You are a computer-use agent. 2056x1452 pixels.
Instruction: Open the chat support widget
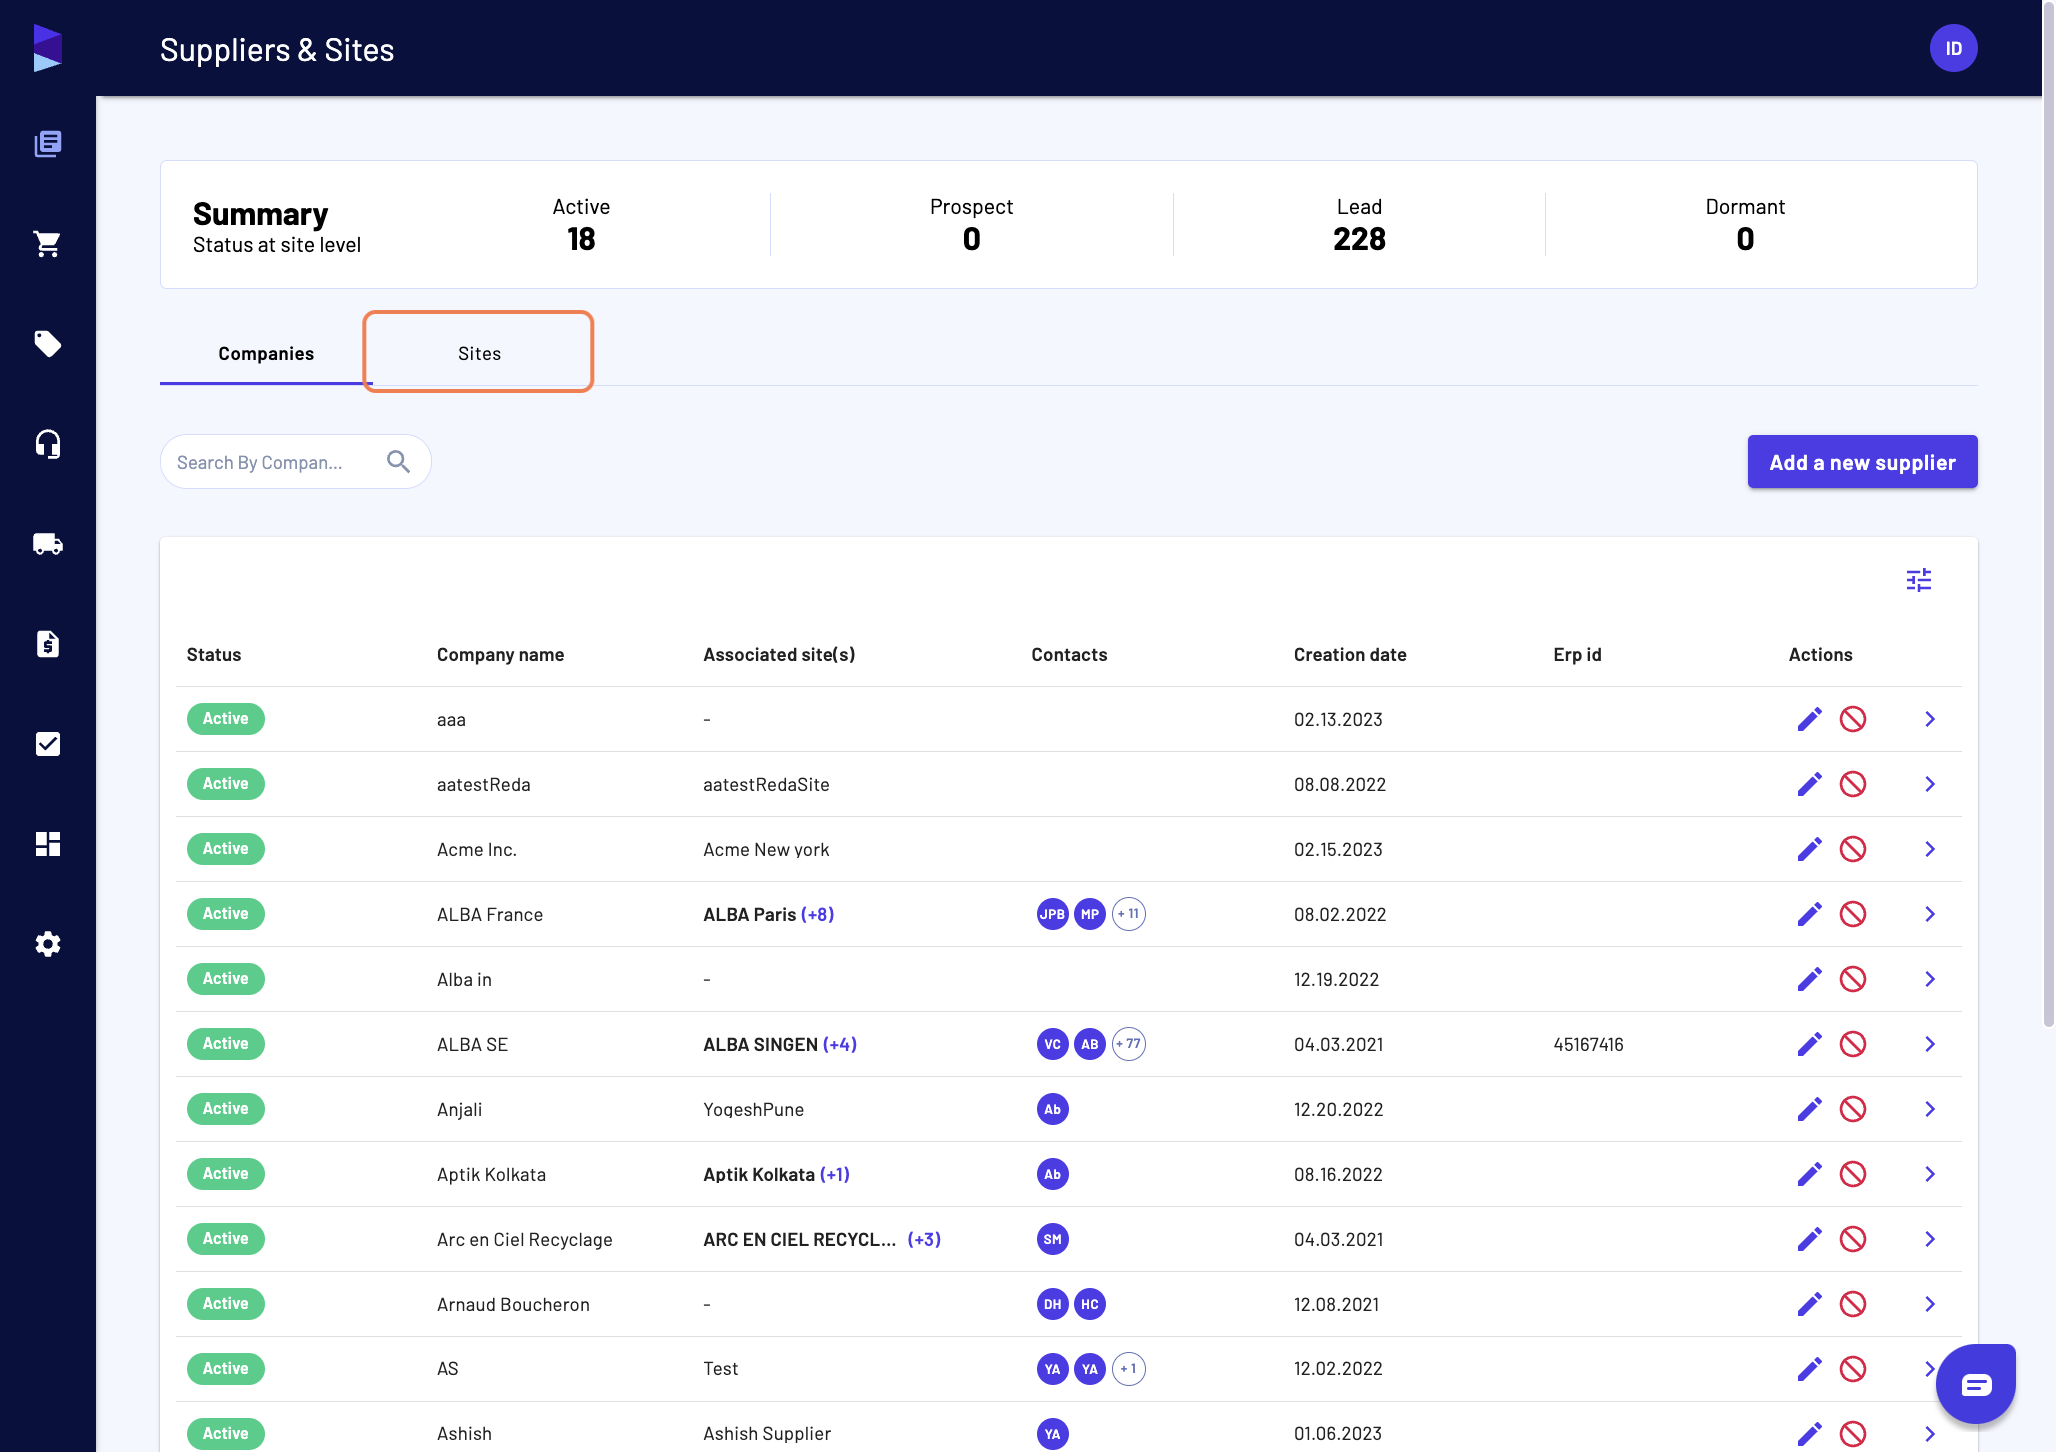point(1976,1384)
